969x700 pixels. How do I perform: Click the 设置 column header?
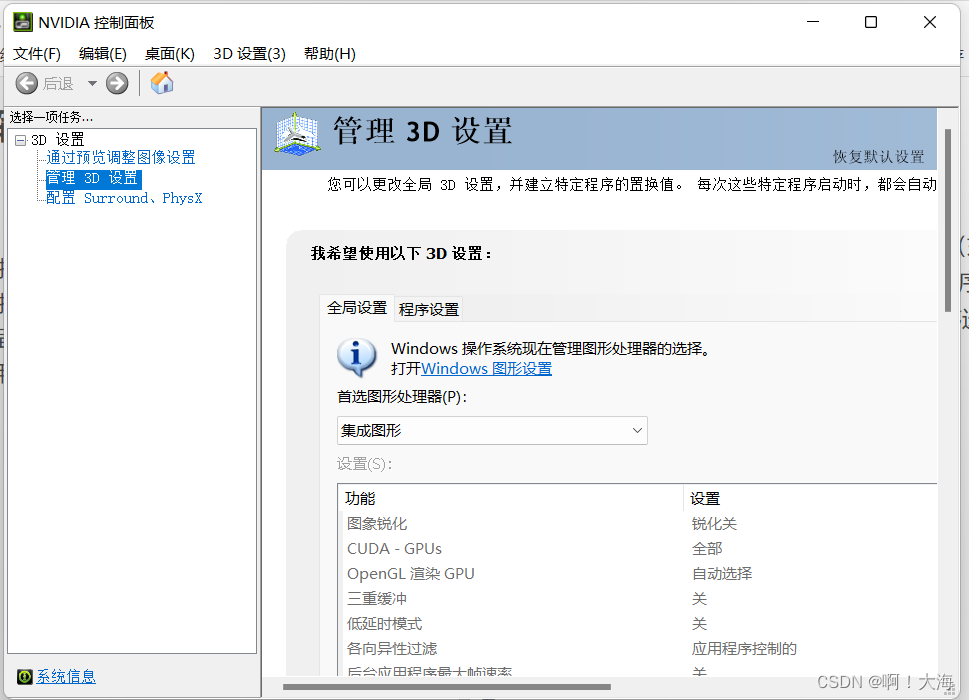click(810, 499)
